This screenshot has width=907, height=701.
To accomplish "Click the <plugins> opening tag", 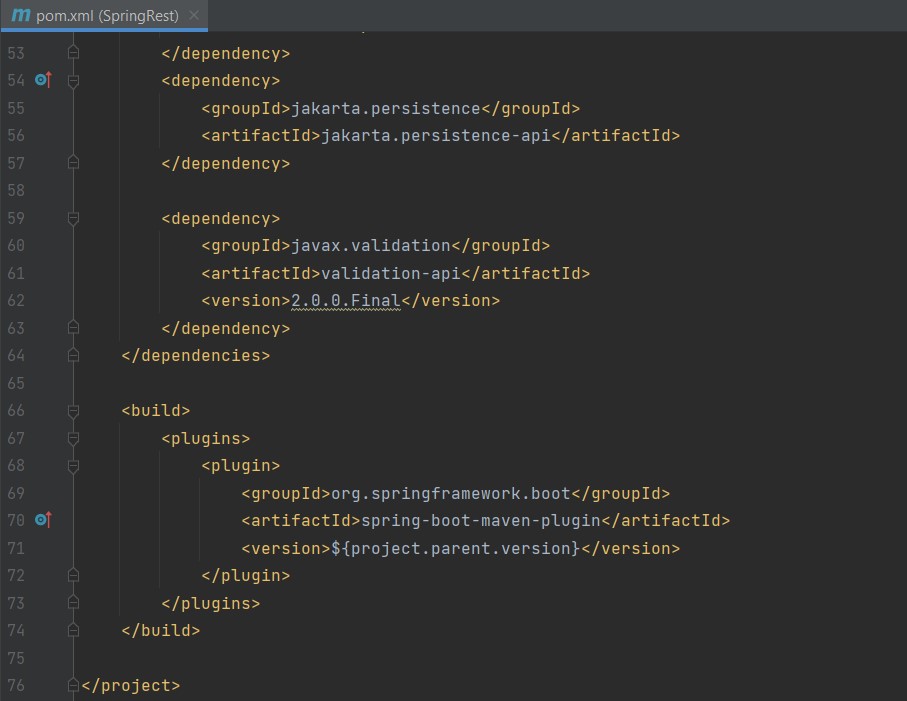I will [x=206, y=438].
